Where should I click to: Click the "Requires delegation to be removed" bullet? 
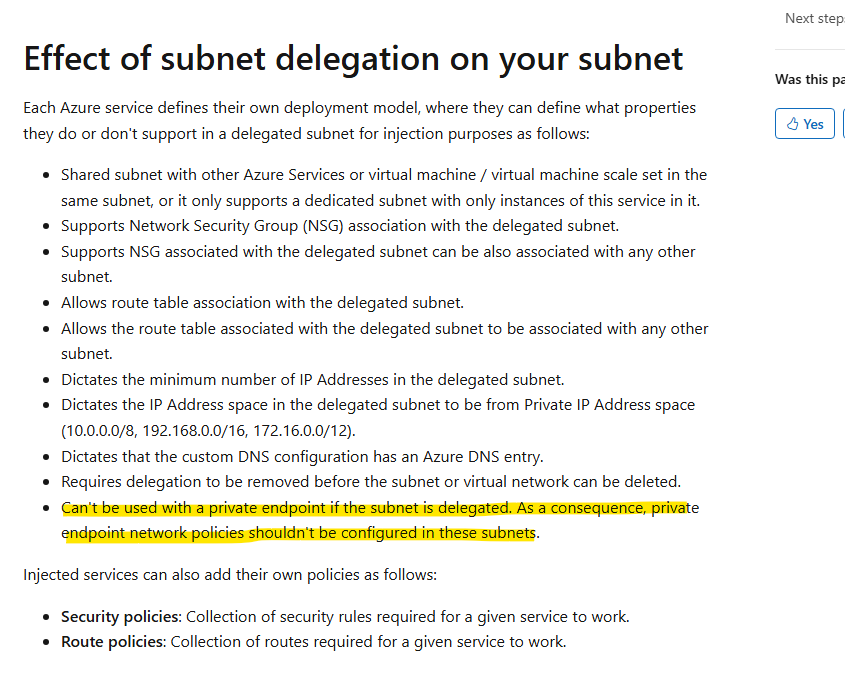tap(371, 482)
